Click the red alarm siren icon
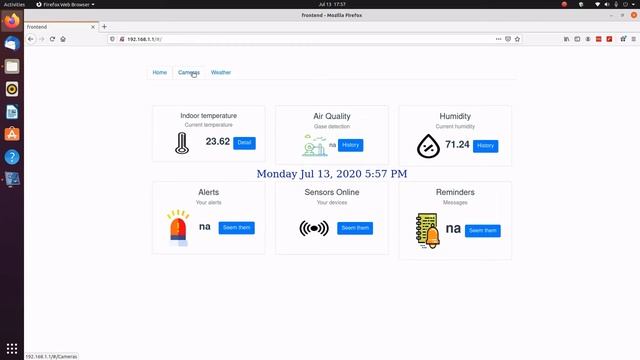Image resolution: width=640 pixels, height=360 pixels. pyautogui.click(x=178, y=228)
